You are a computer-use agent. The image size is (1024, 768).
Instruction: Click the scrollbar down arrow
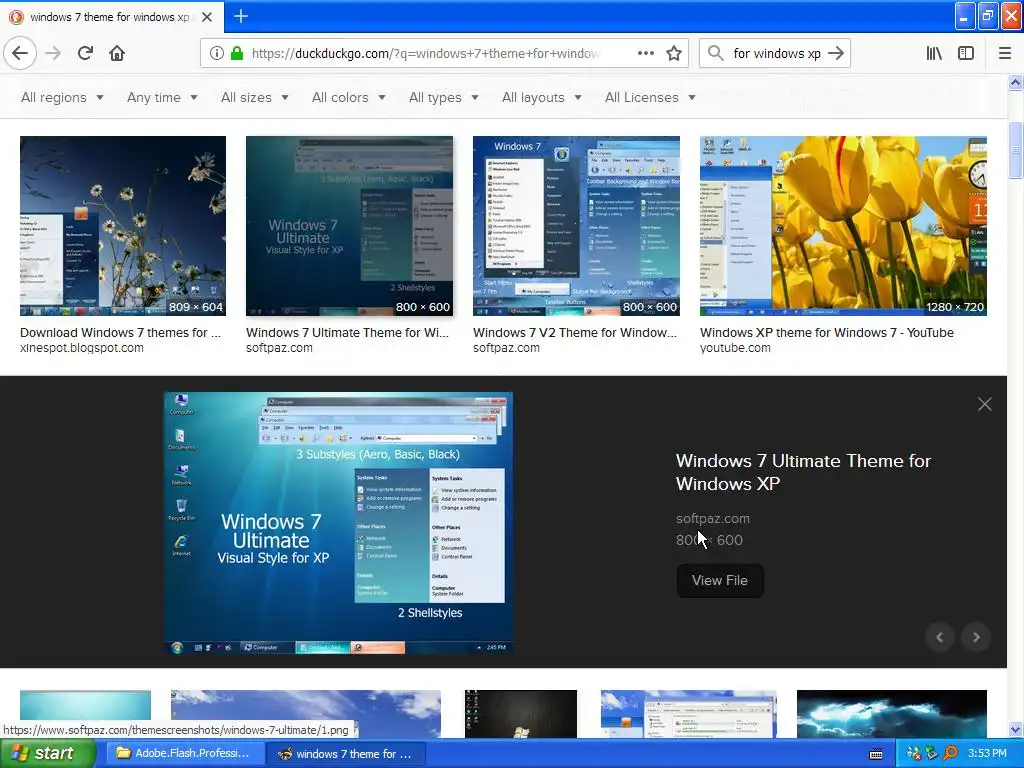tap(1015, 729)
